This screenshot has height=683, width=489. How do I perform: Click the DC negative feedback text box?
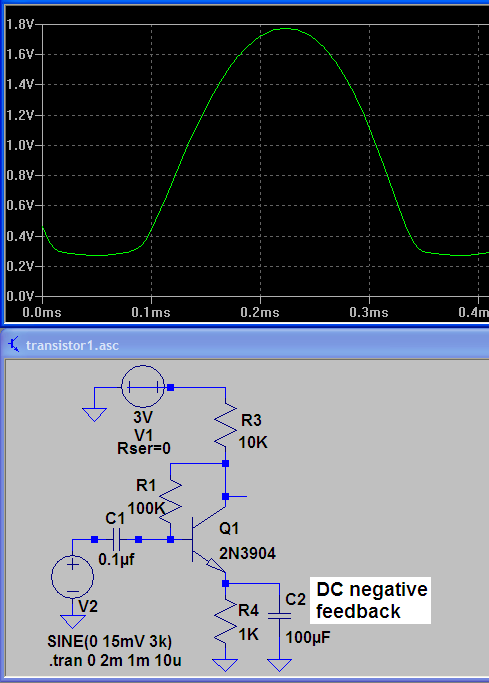point(371,600)
